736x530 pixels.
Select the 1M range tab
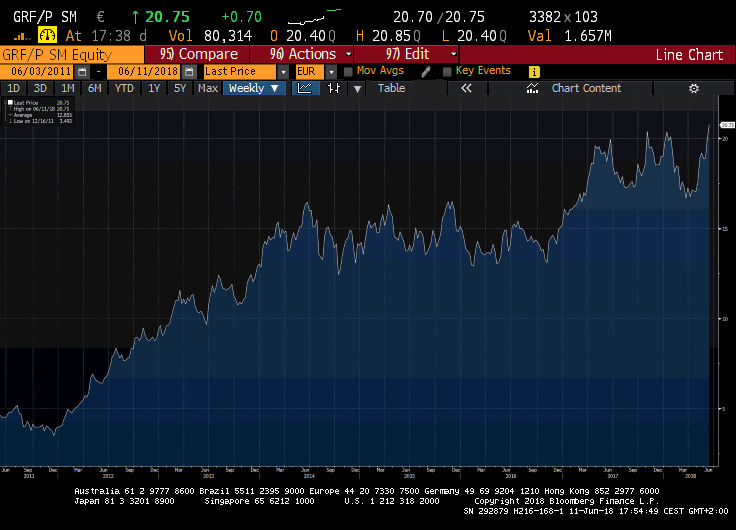click(x=68, y=88)
